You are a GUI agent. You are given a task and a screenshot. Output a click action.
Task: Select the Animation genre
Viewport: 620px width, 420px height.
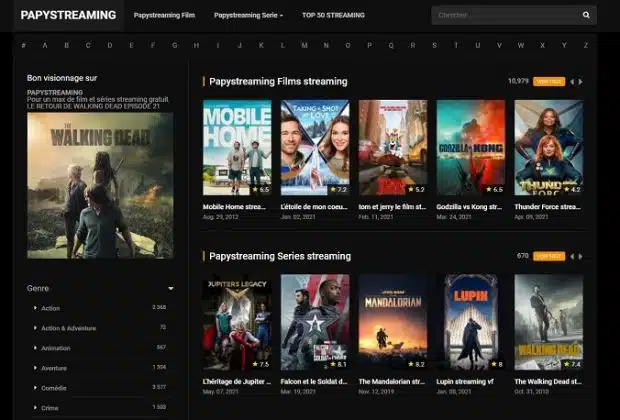56,348
